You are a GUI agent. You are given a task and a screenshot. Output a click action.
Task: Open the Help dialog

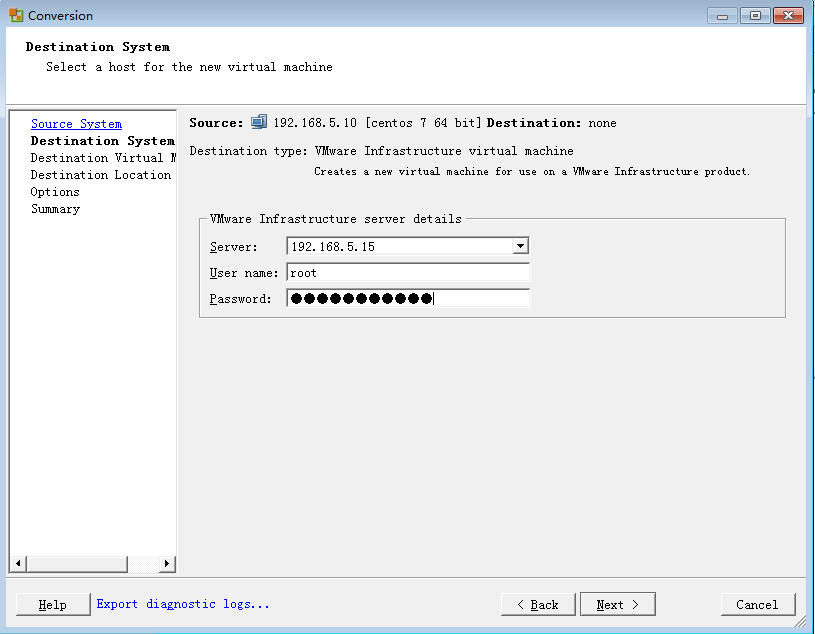pos(52,604)
